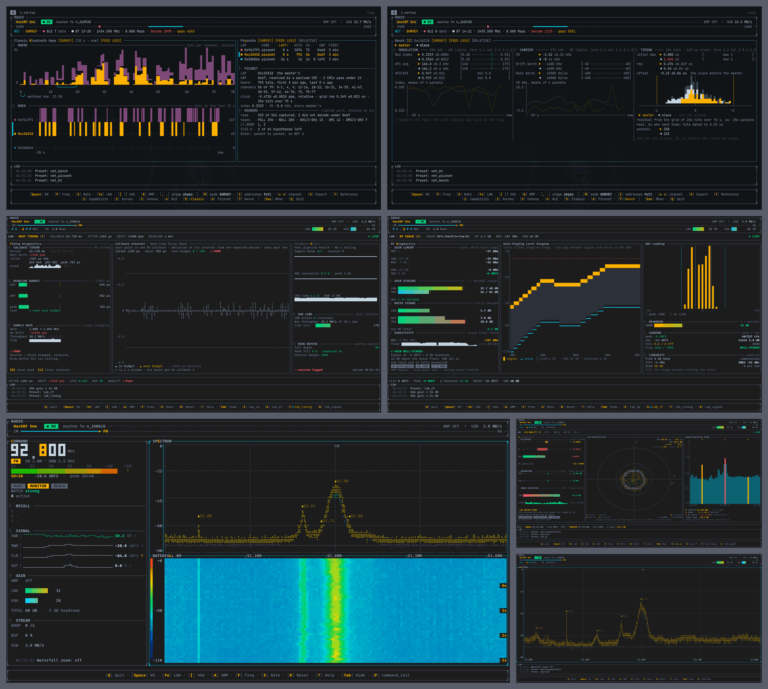The width and height of the screenshot is (768, 689).
Task: Open the constellation view thumbnail at lower right
Action: [639, 482]
